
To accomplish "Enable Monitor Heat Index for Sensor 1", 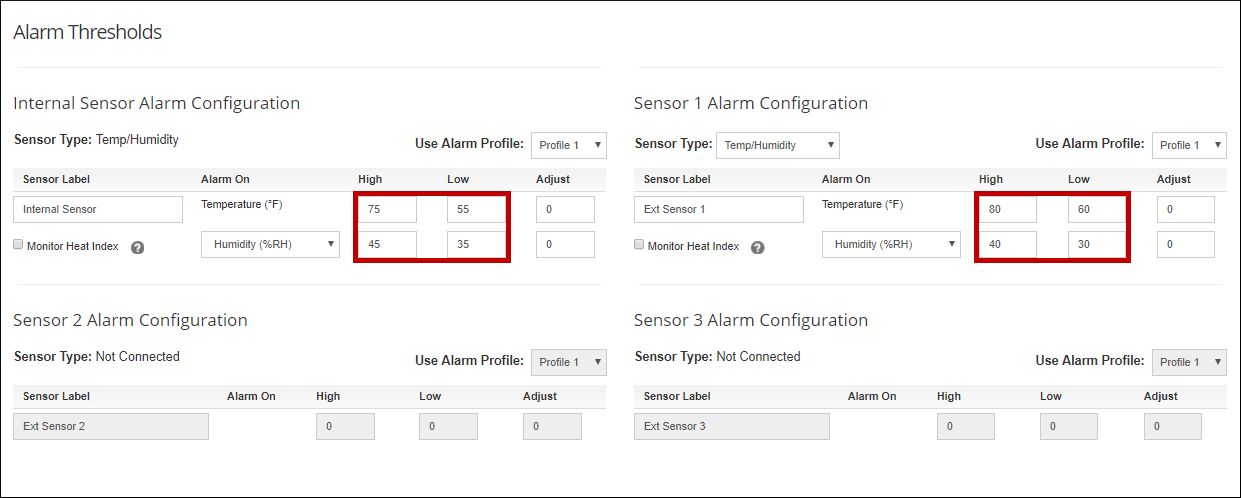I will coord(640,245).
